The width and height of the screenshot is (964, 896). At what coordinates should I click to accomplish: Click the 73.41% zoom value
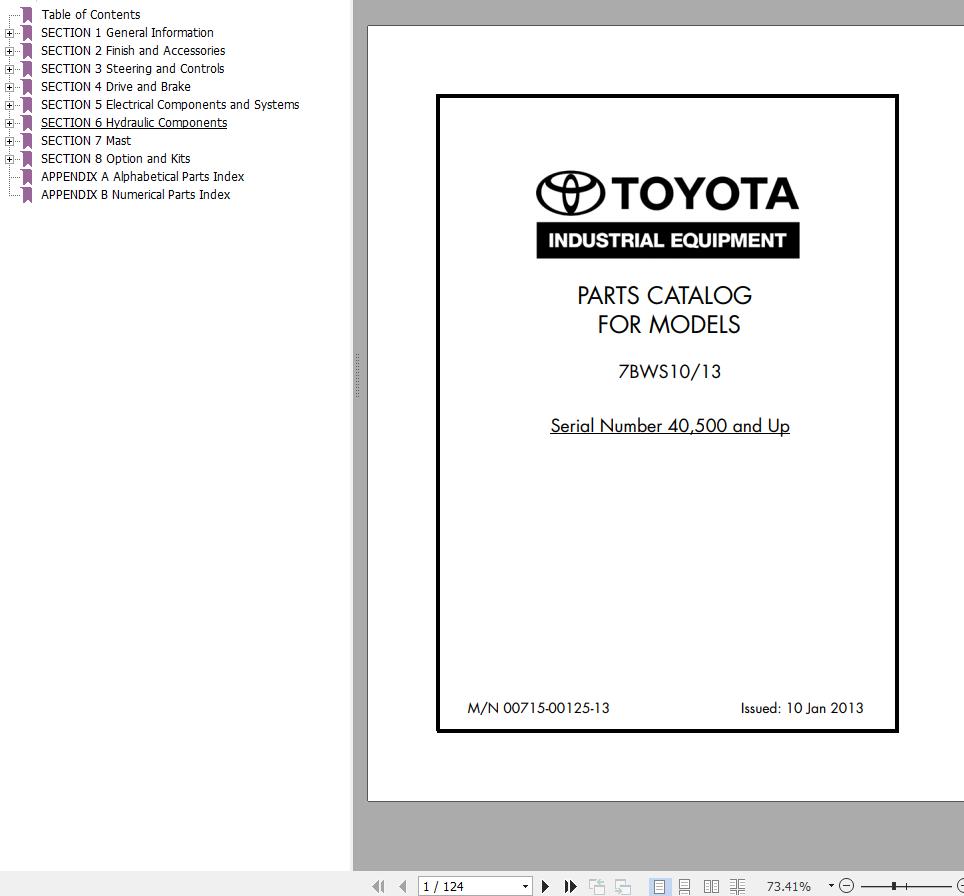(788, 886)
